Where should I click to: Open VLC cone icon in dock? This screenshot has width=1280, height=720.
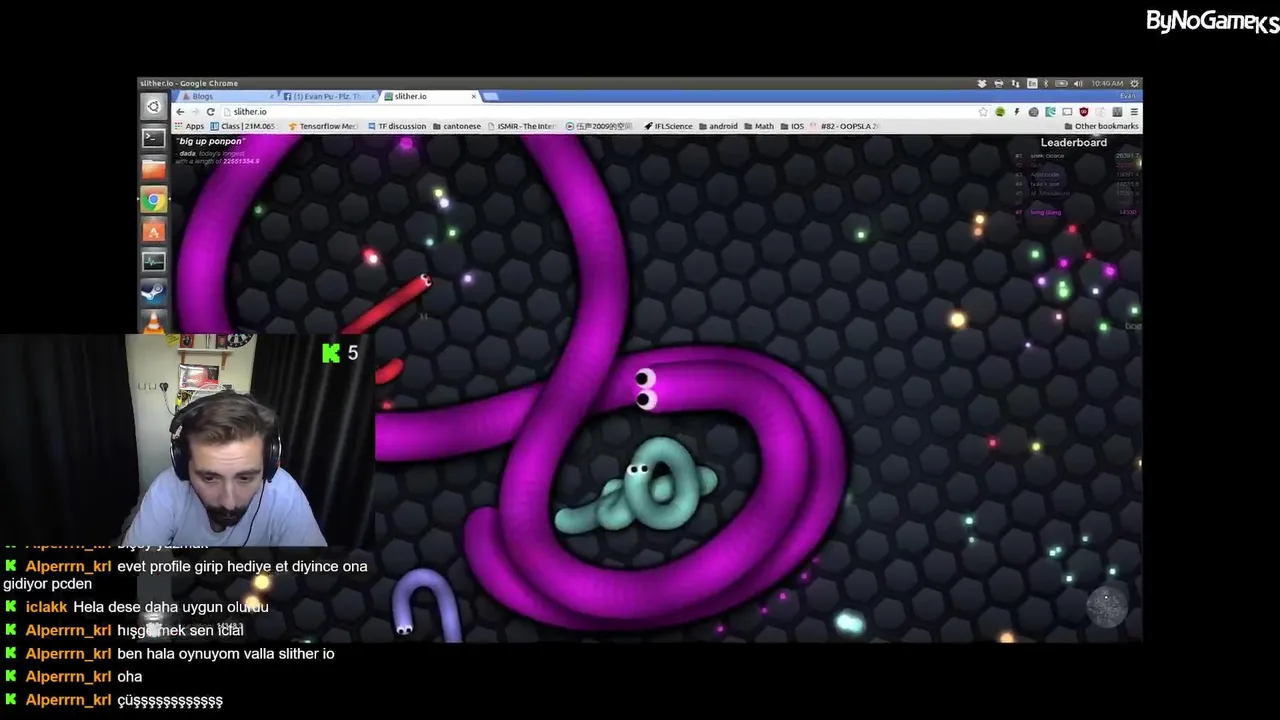(153, 323)
